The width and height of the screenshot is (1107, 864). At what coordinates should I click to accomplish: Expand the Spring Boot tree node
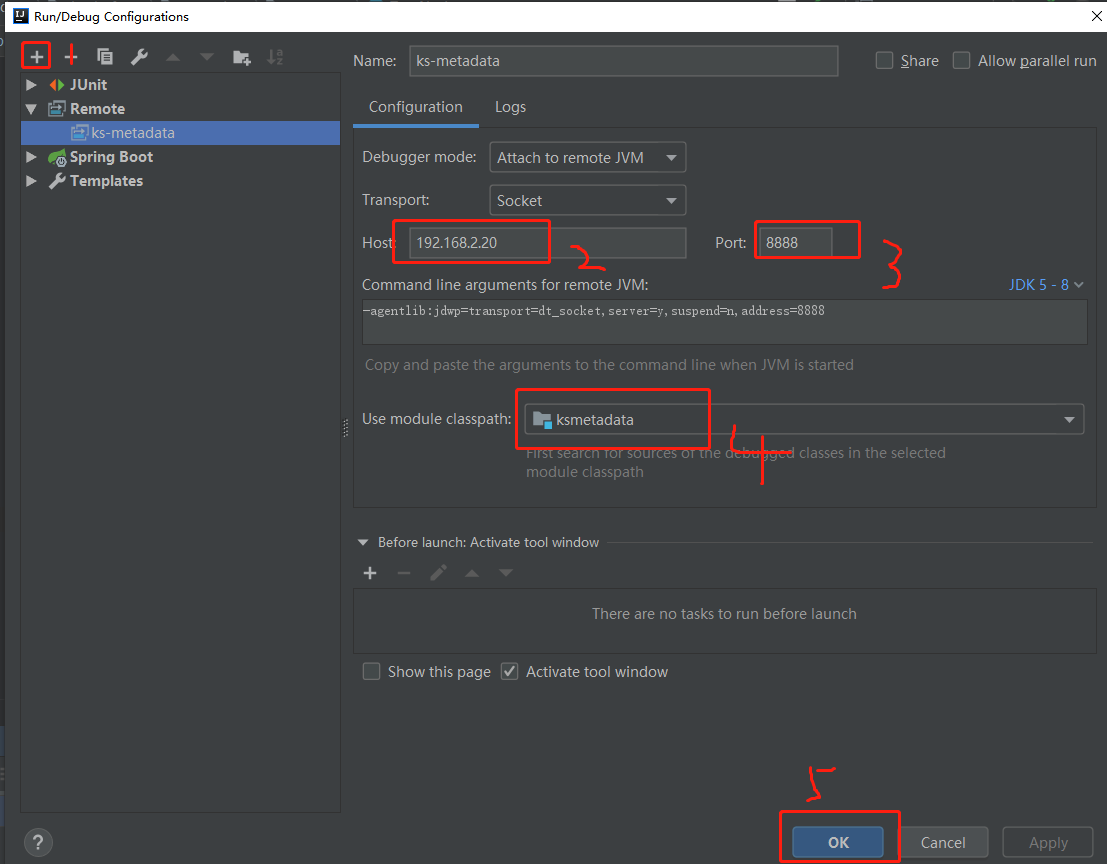click(x=31, y=157)
